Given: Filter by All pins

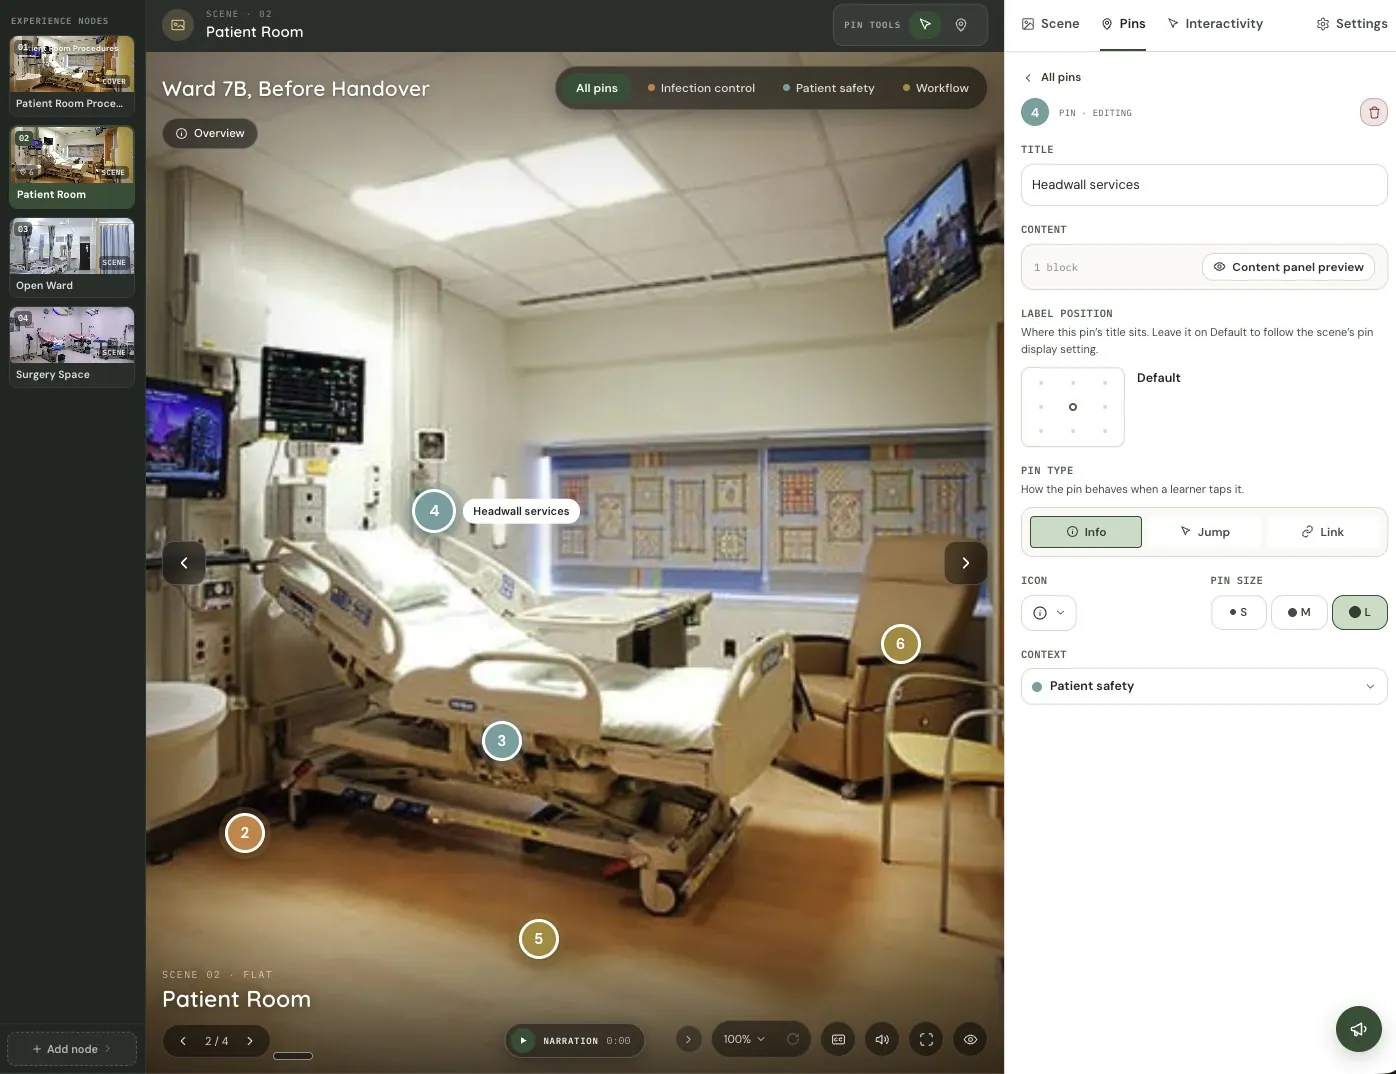Looking at the screenshot, I should coord(597,88).
